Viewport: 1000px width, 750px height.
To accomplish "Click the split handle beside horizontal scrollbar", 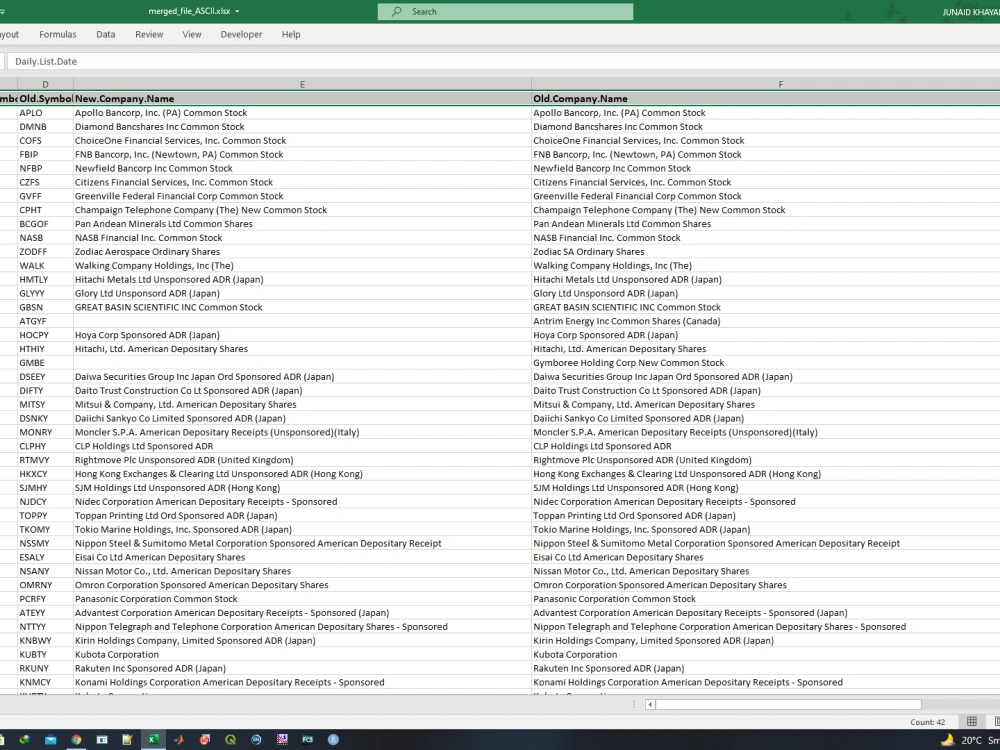I will click(634, 704).
